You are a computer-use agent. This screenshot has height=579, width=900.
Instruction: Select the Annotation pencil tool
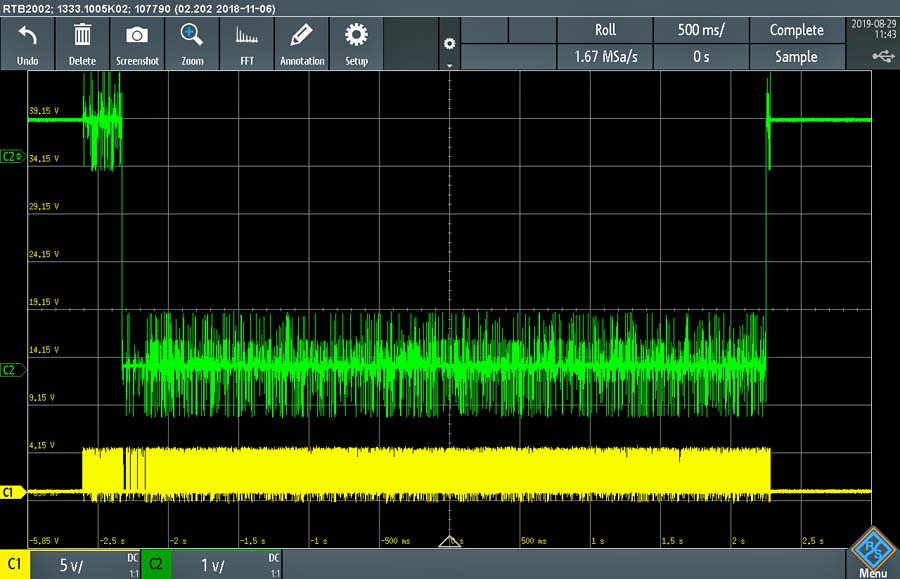[302, 44]
